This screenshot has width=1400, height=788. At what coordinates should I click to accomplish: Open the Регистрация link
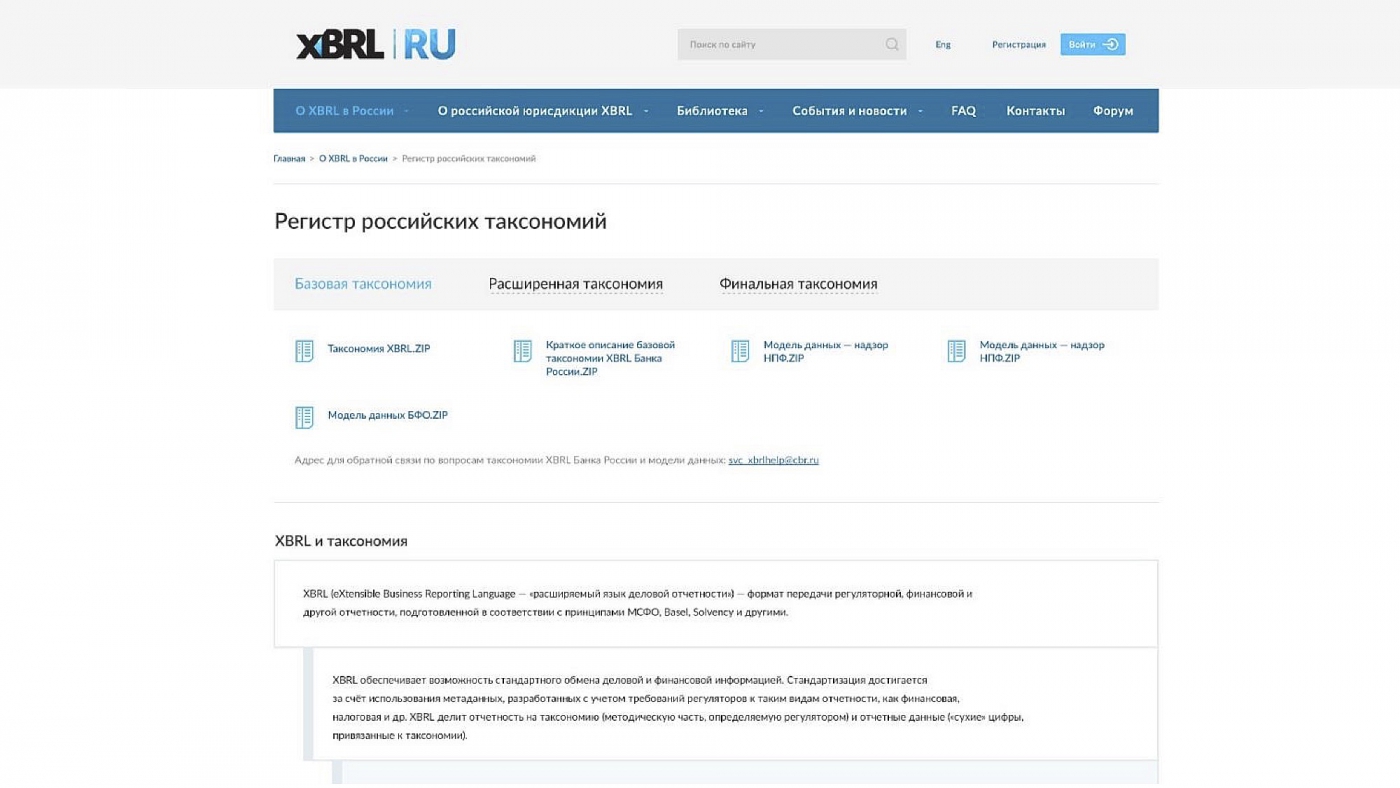coord(1019,45)
